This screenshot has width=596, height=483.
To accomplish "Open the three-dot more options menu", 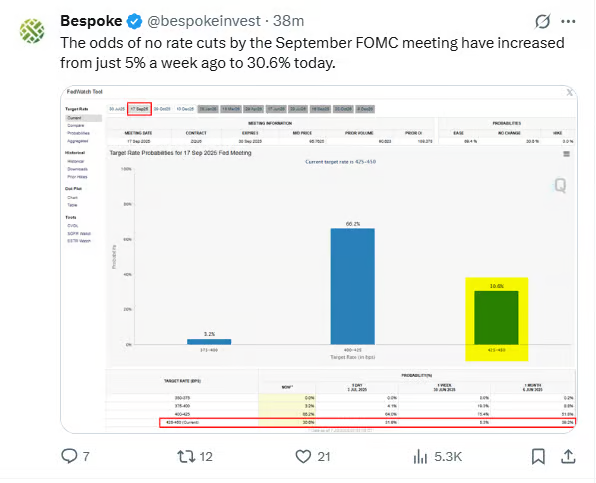I will coord(568,22).
